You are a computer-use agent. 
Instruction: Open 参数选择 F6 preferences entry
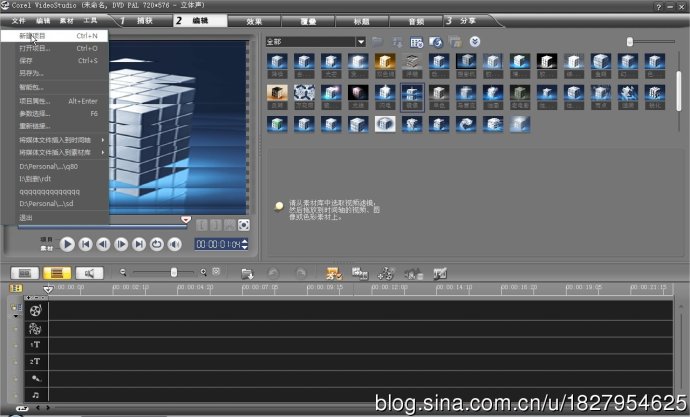coord(55,113)
